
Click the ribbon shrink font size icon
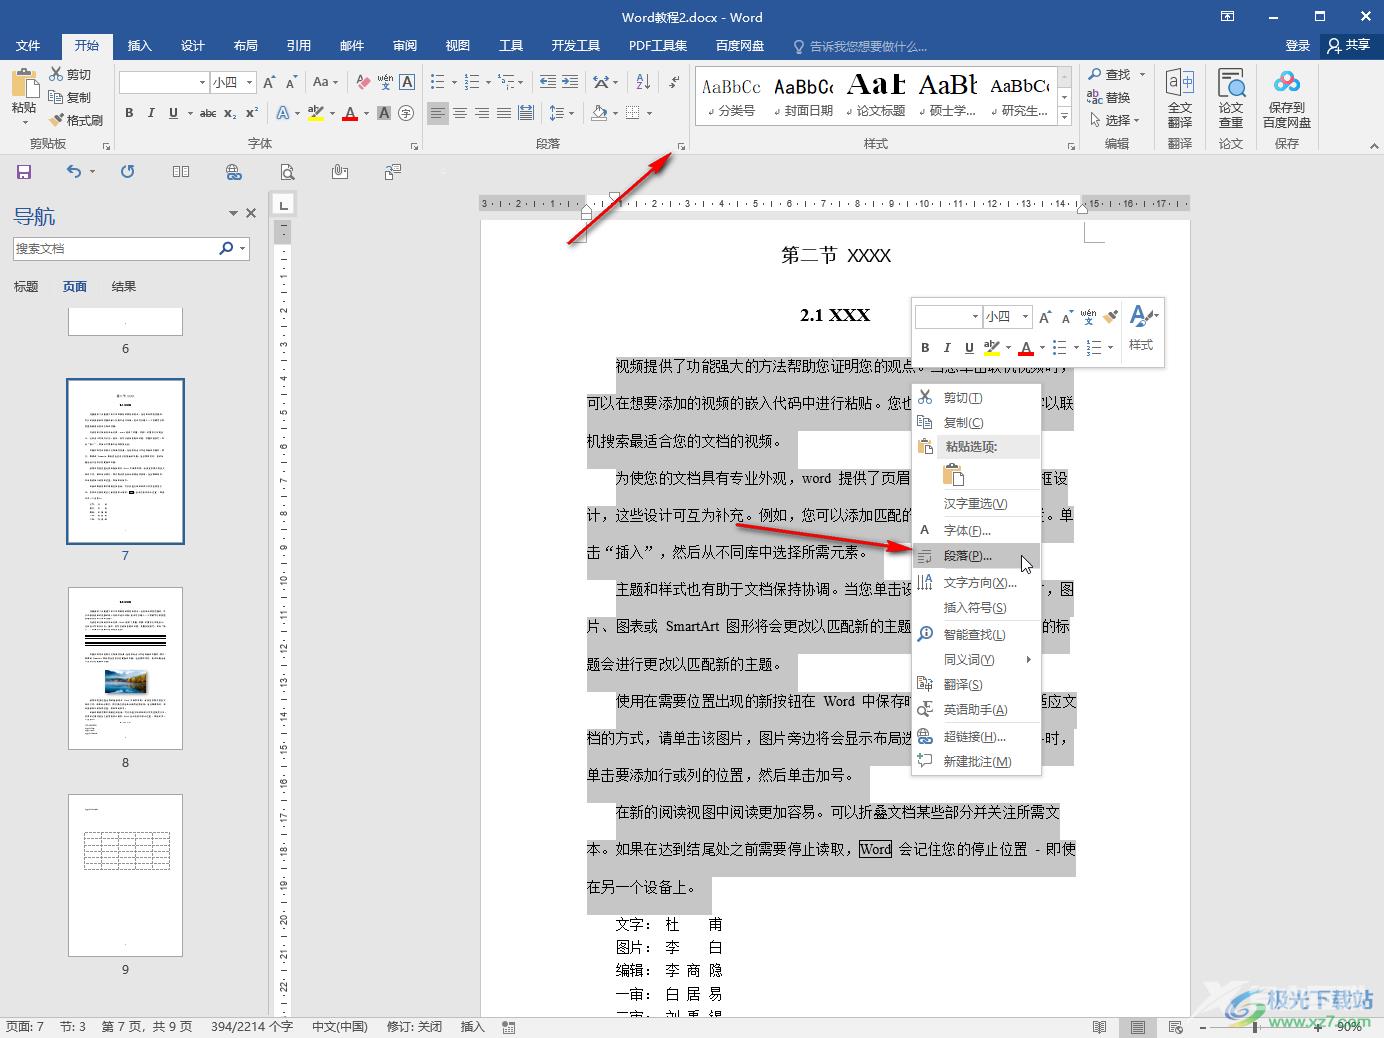[291, 82]
